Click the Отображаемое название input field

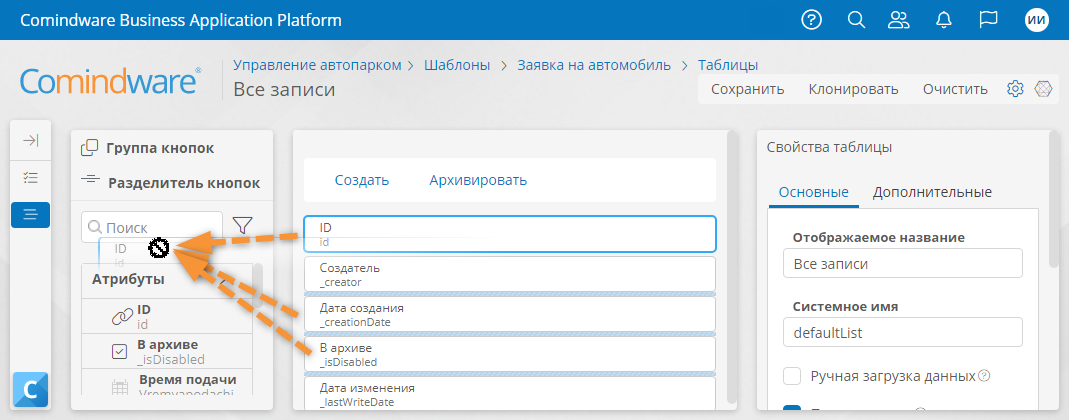click(x=903, y=263)
